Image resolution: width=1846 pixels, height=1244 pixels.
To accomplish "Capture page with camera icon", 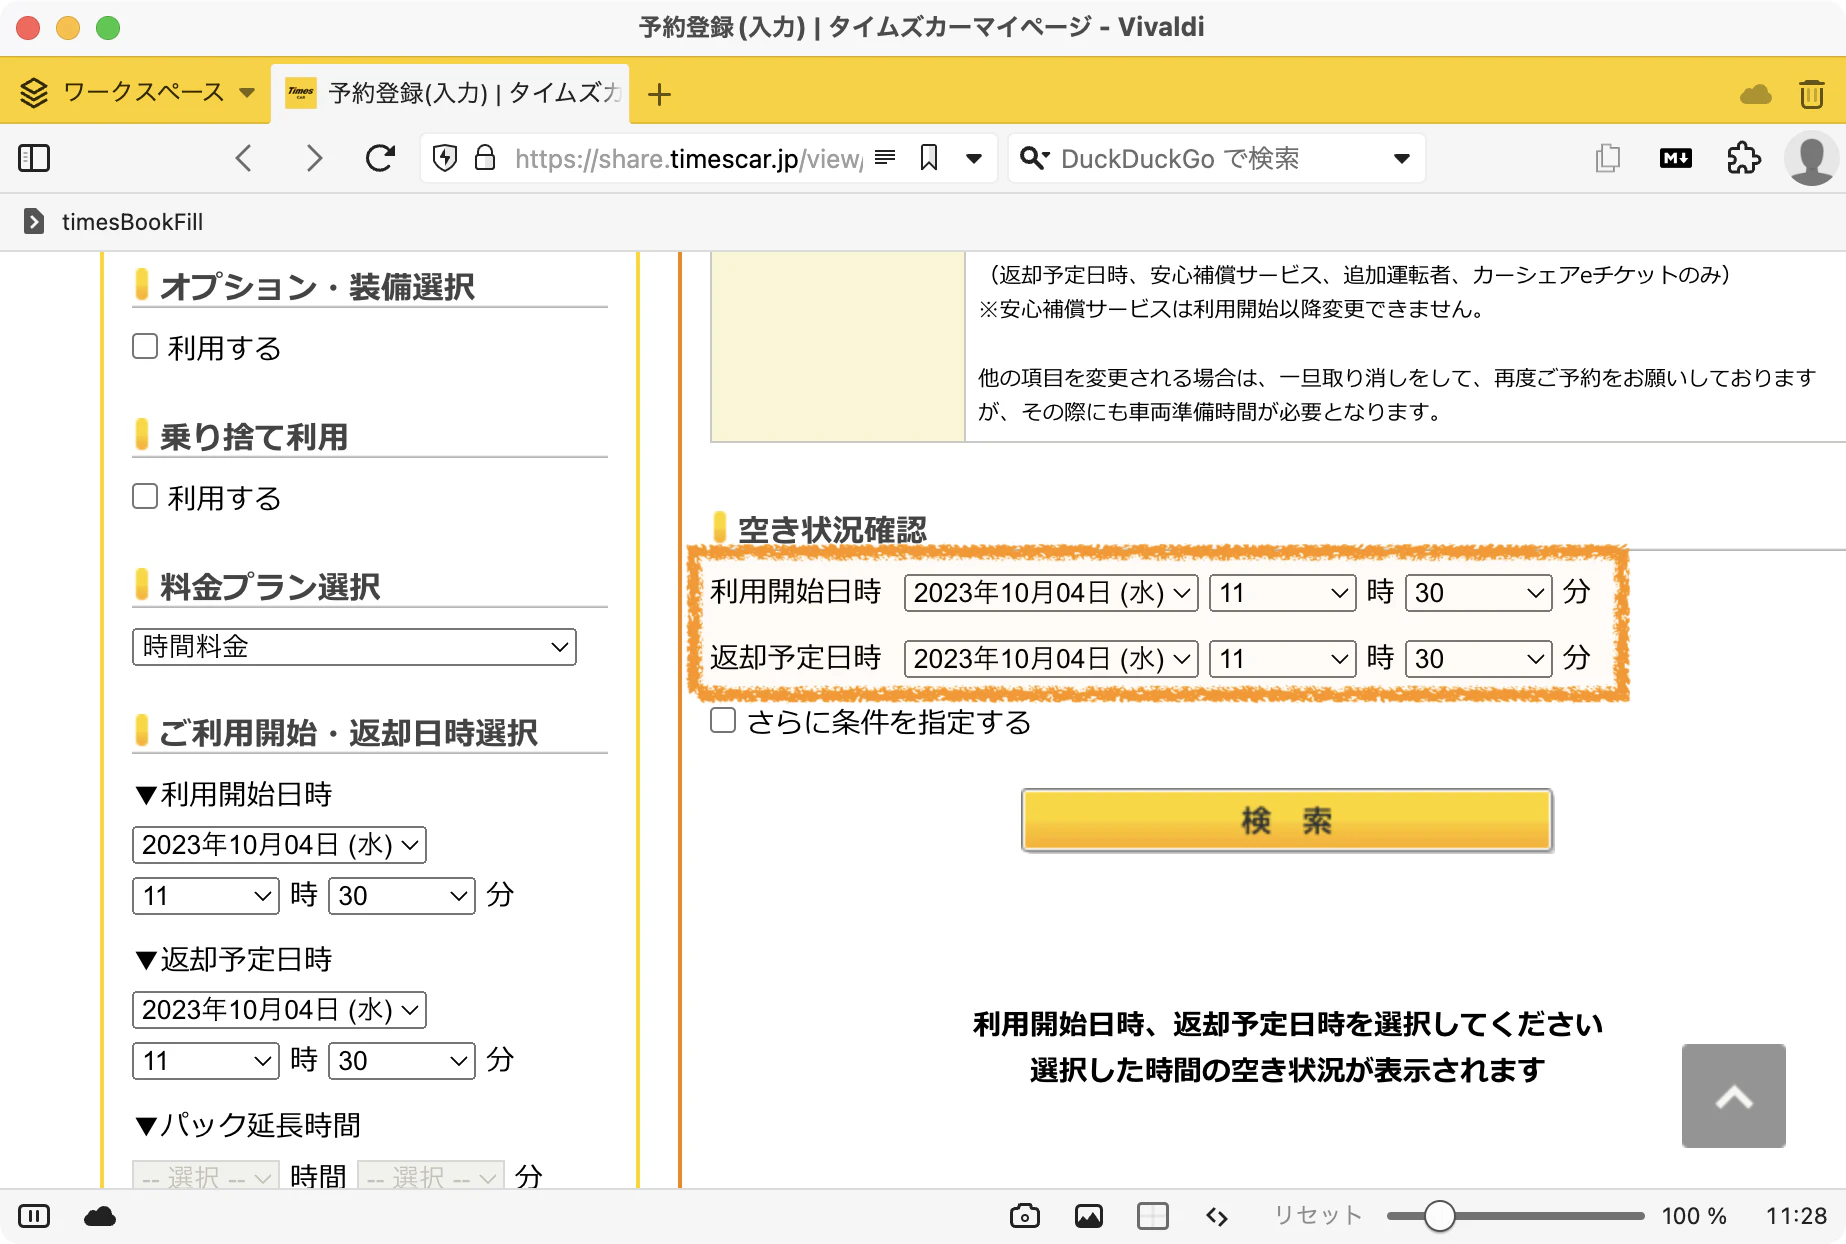I will (1025, 1216).
